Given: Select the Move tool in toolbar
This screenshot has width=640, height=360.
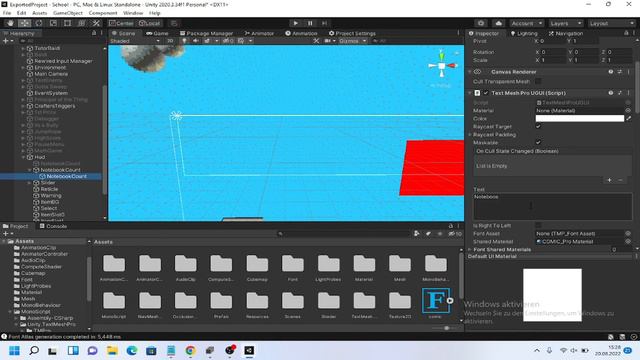Looking at the screenshot, I should click(x=24, y=23).
